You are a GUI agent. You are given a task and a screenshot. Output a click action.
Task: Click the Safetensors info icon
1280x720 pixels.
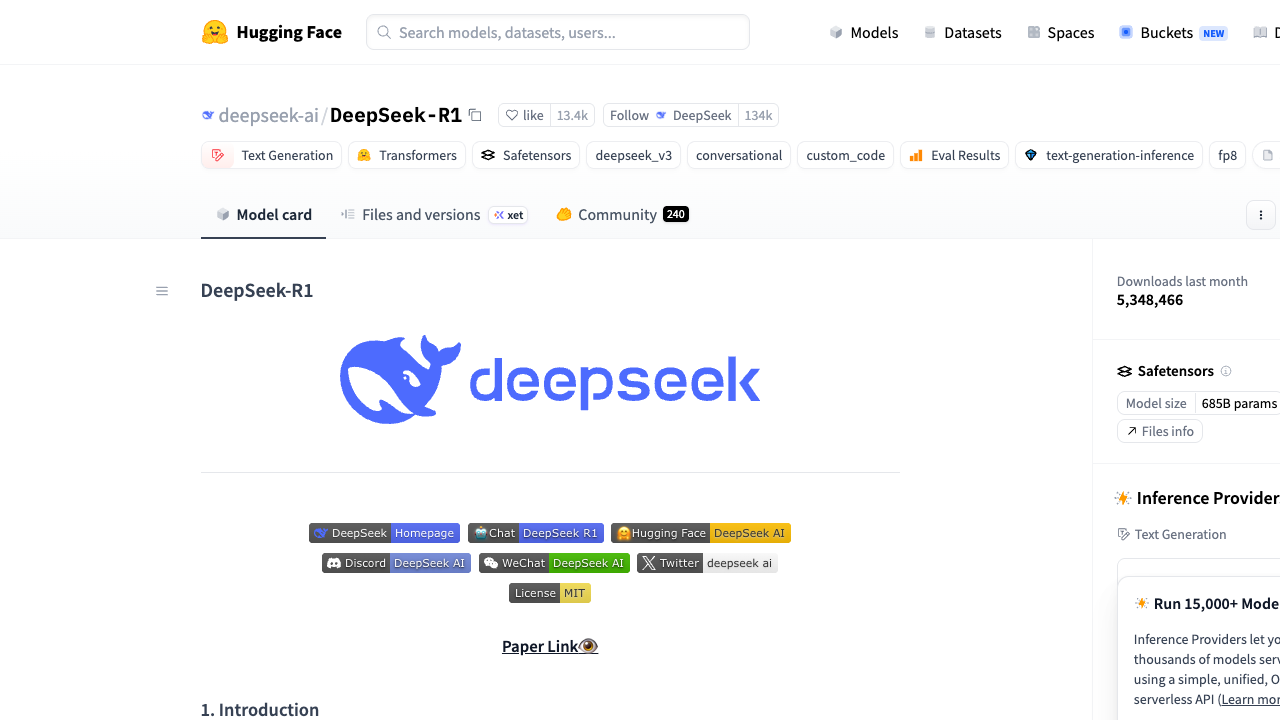[x=1226, y=371]
